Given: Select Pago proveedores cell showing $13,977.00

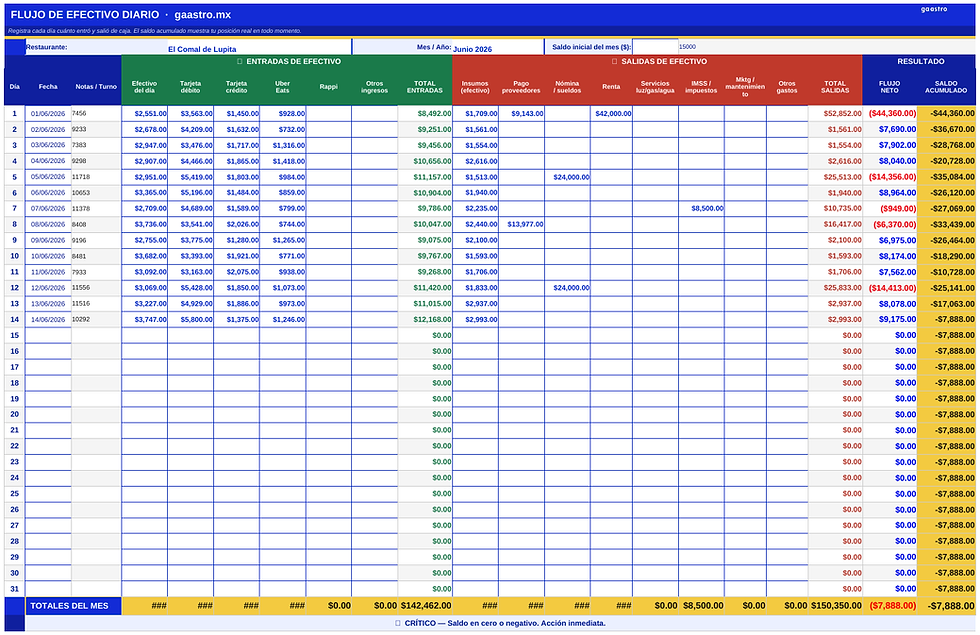Looking at the screenshot, I should click(x=521, y=224).
